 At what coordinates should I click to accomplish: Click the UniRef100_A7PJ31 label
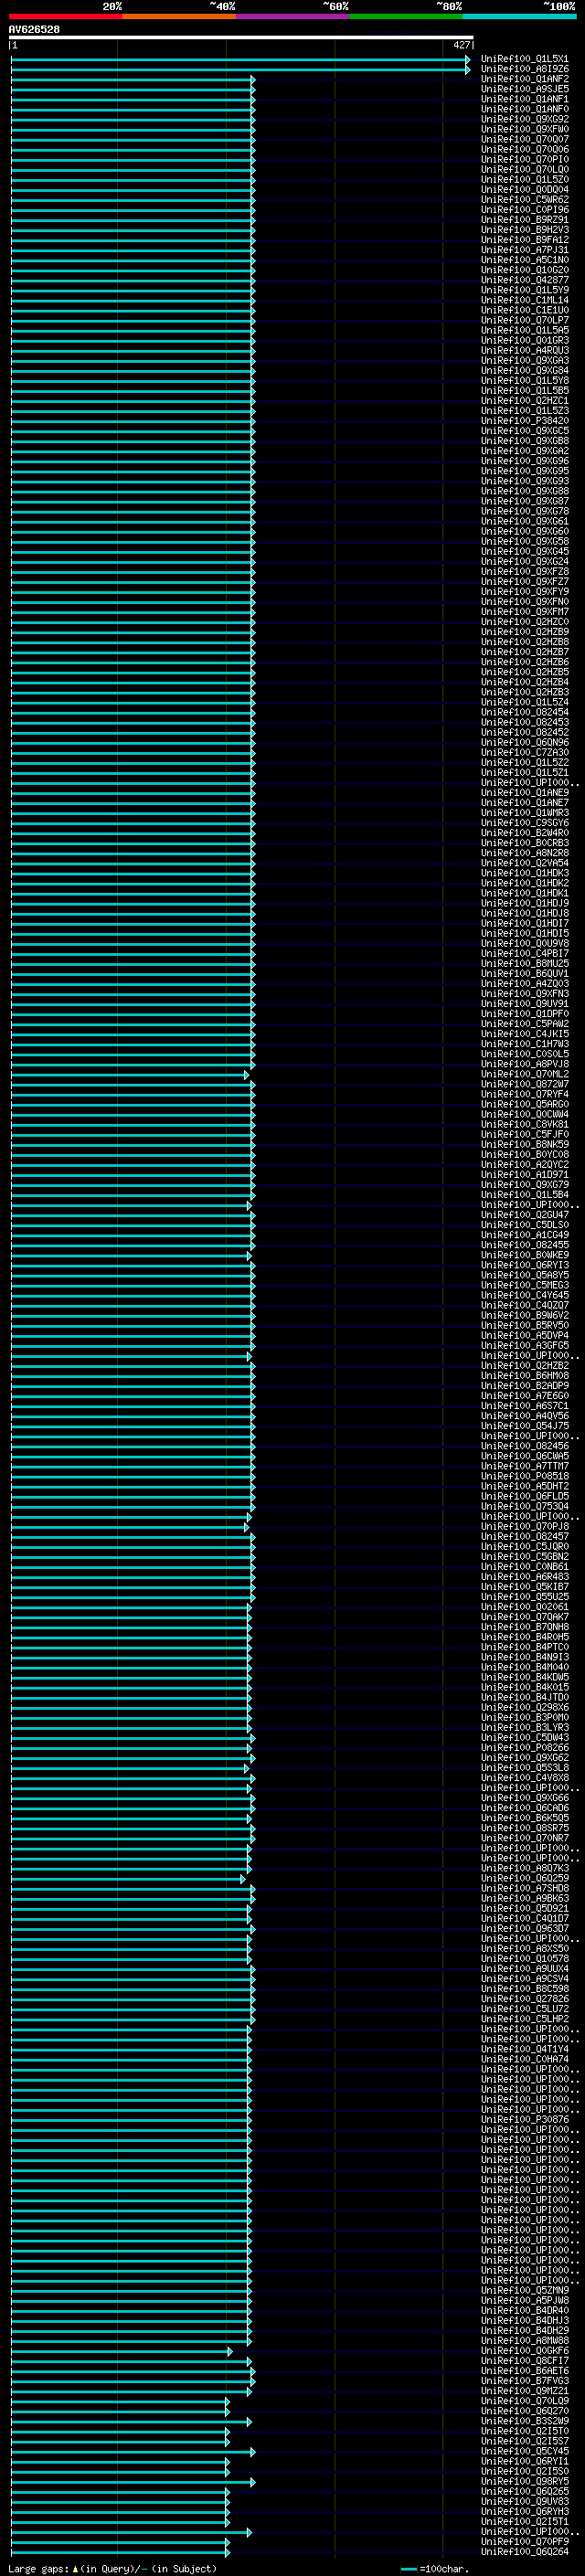click(524, 250)
